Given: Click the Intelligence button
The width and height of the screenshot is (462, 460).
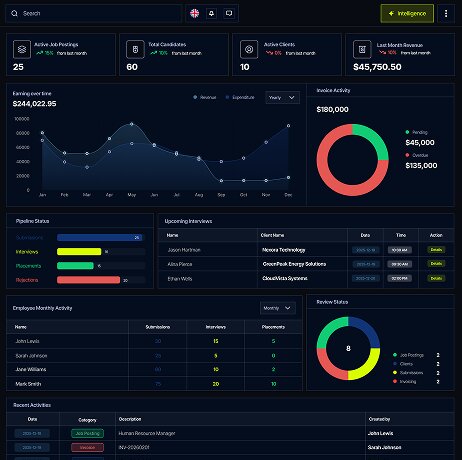Looking at the screenshot, I should click(x=407, y=13).
